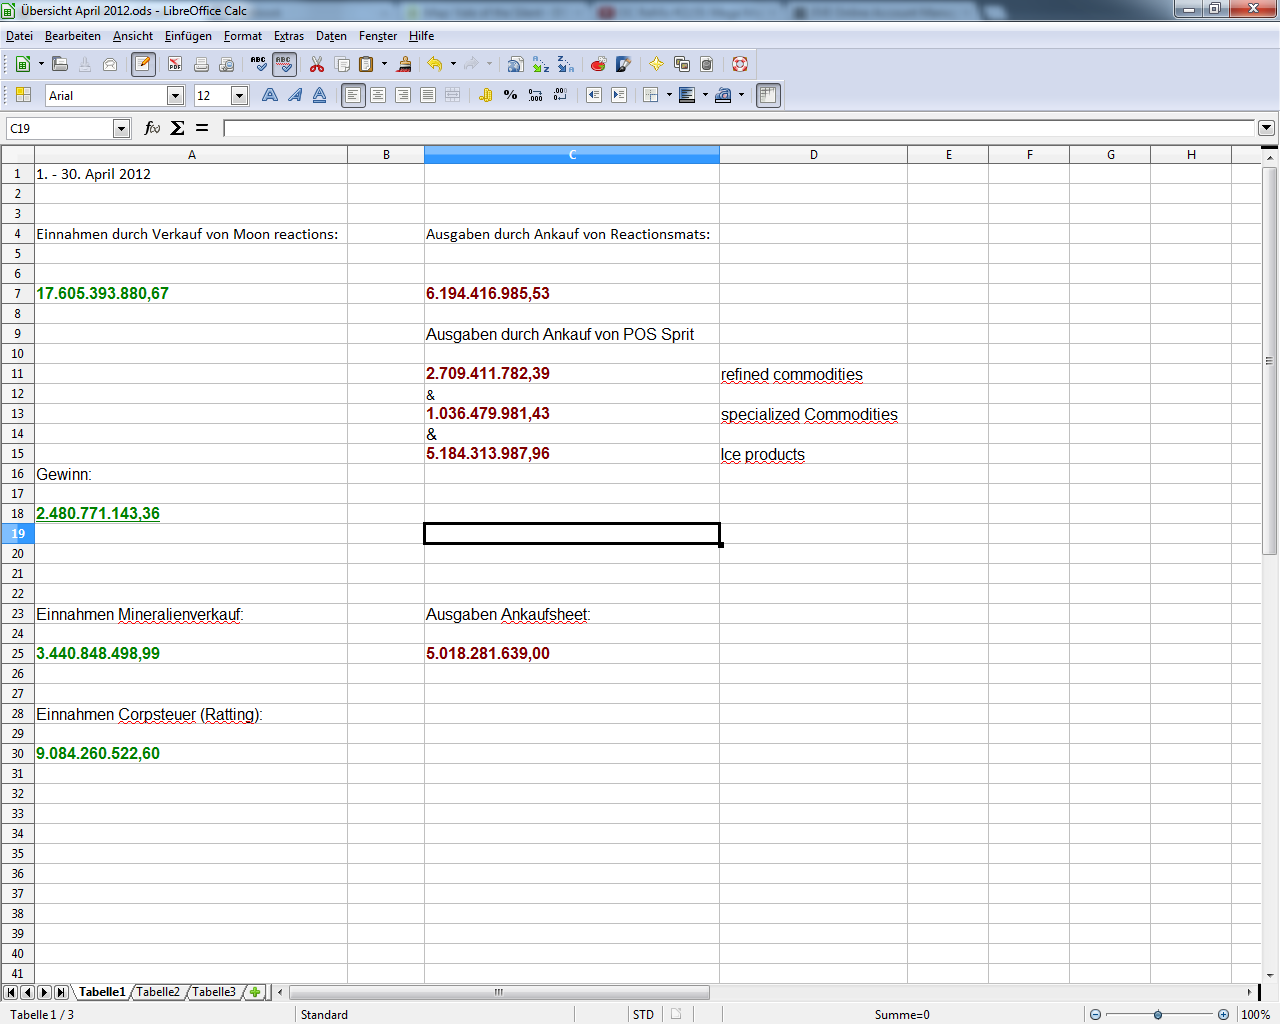Viewport: 1280px width, 1024px height.
Task: Open Styles and Formatting icon
Action: (x=23, y=95)
